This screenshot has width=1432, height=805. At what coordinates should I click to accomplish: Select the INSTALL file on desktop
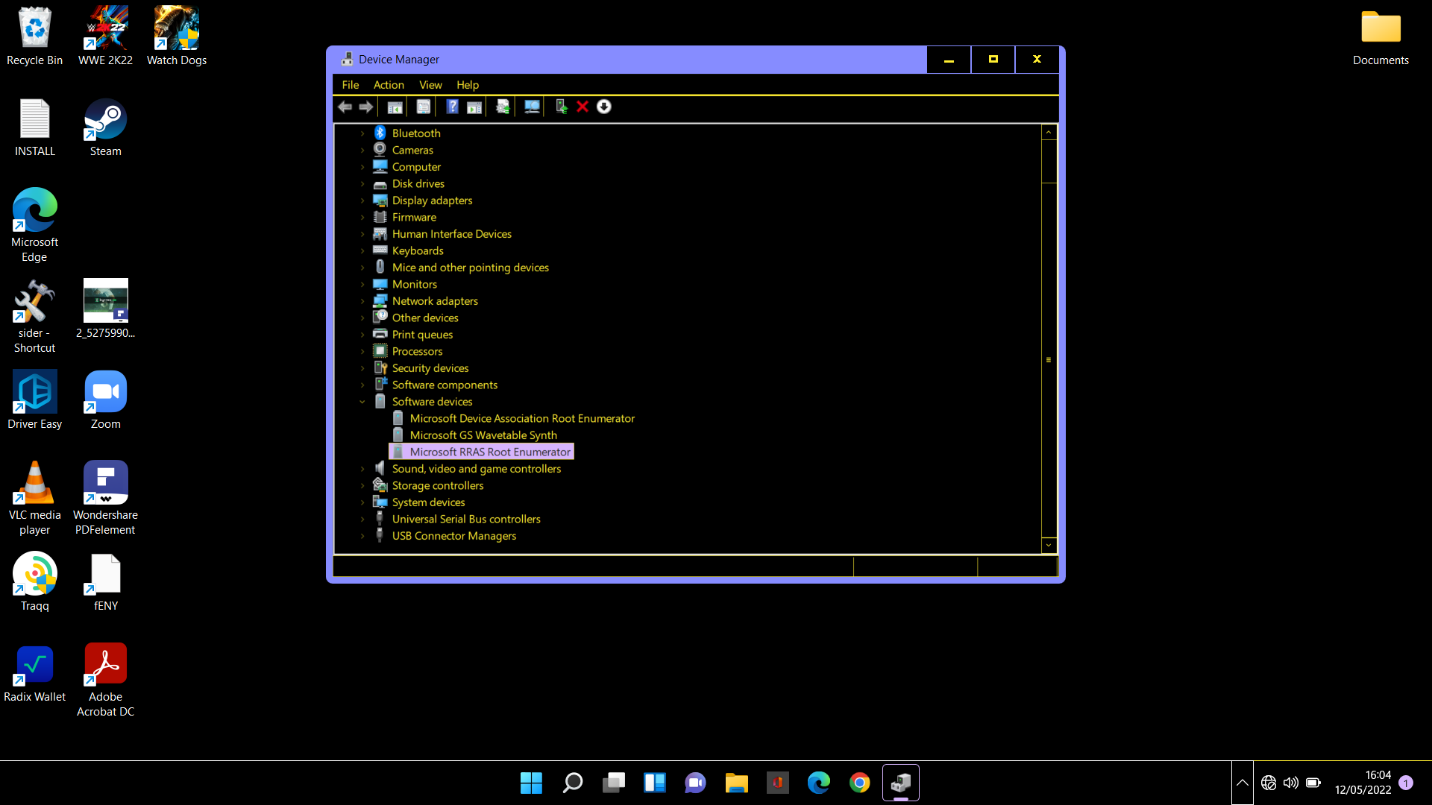click(35, 128)
